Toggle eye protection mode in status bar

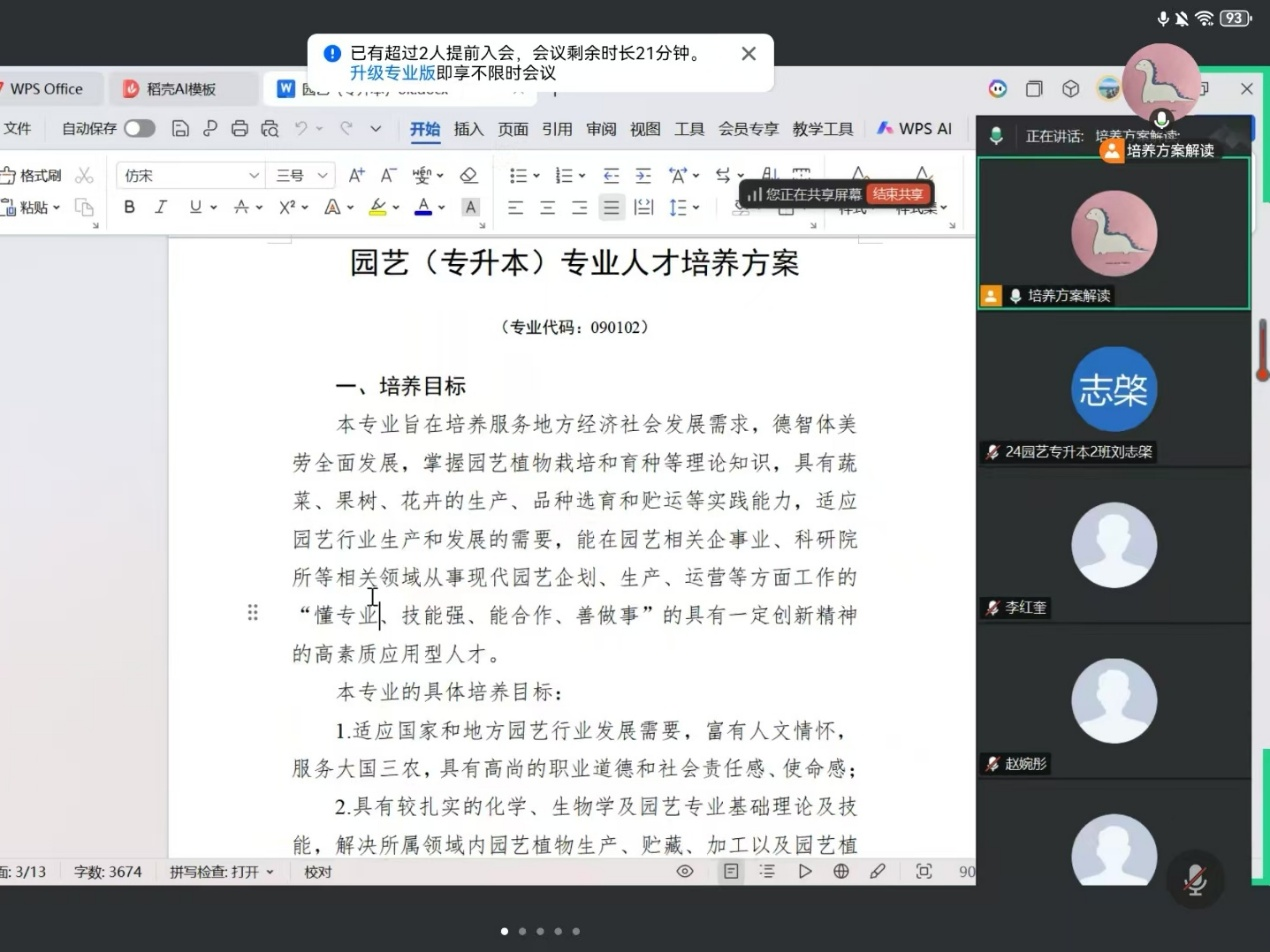click(685, 871)
